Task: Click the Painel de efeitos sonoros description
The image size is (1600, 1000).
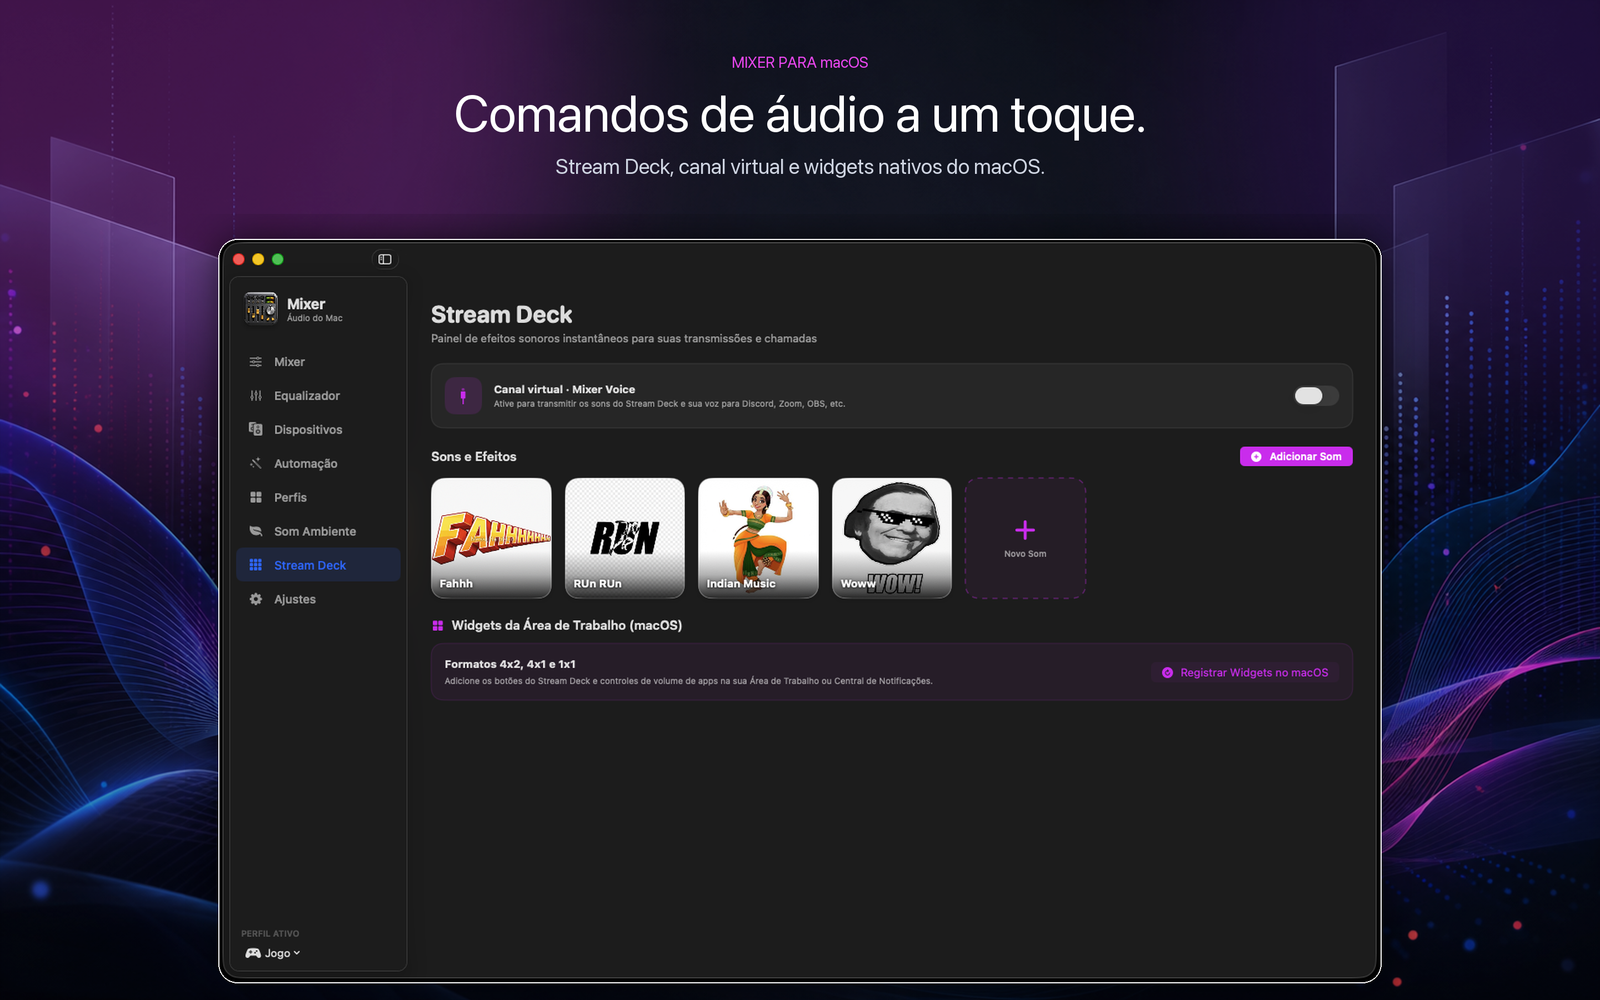Action: 624,339
